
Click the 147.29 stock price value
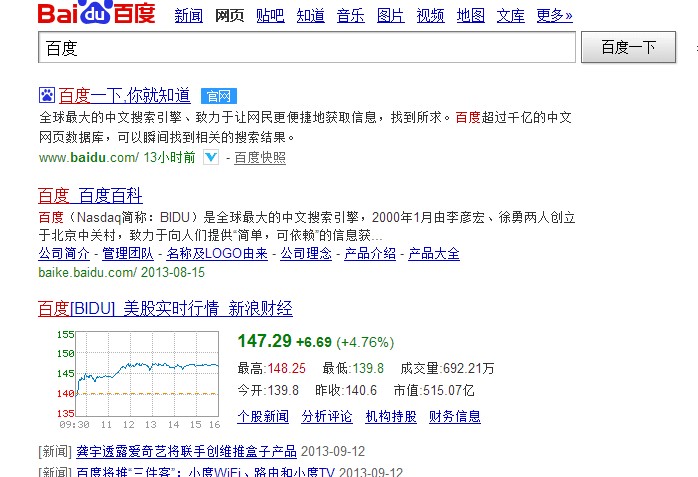pyautogui.click(x=264, y=341)
